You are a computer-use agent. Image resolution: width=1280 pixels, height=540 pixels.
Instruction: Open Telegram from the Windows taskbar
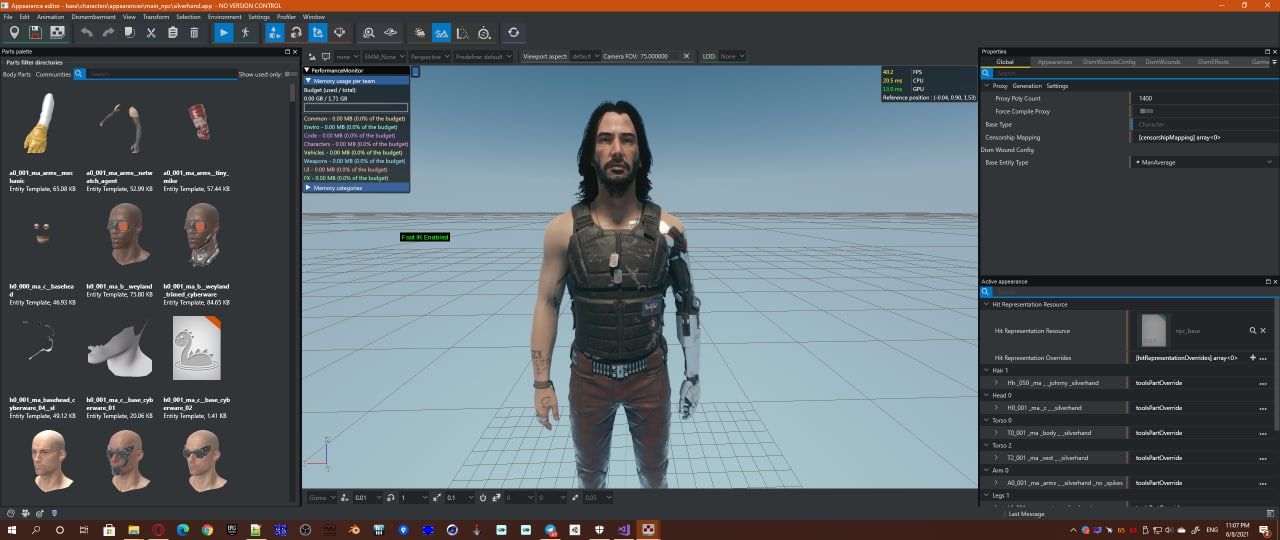click(x=550, y=530)
